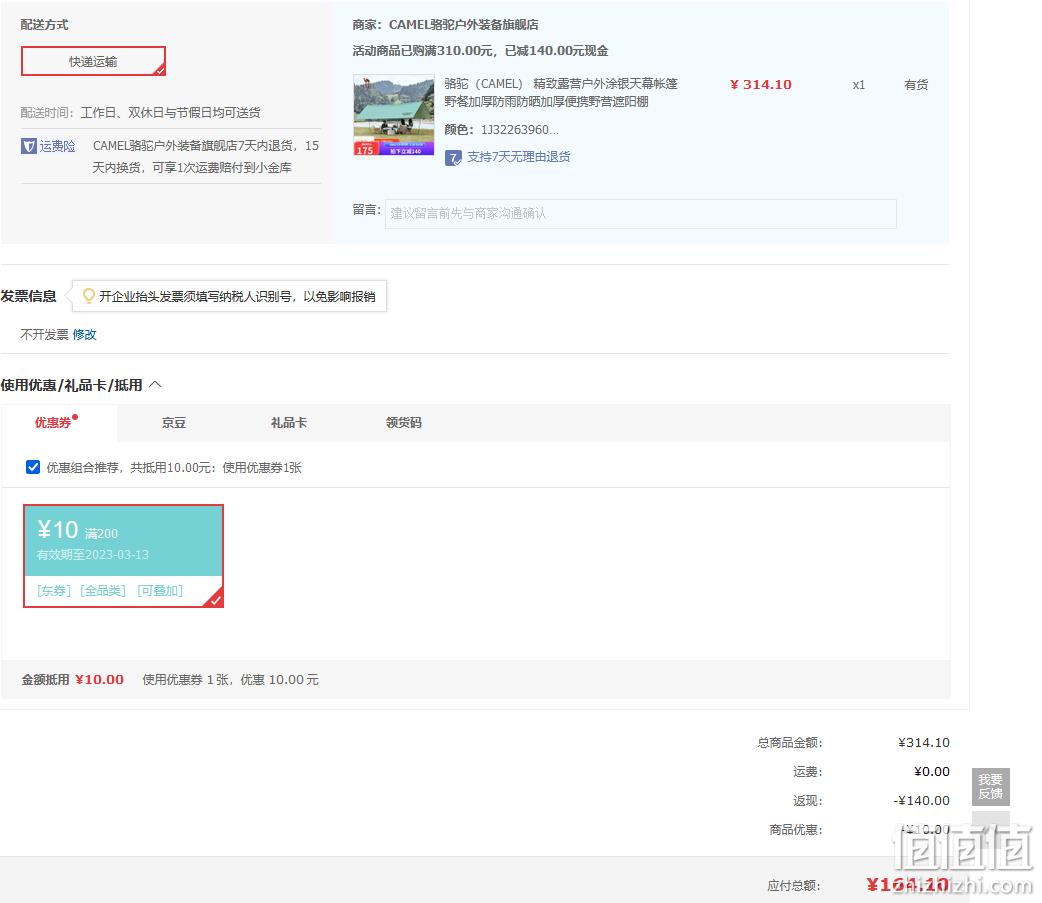Switch to the 京豆 tab
The image size is (1042, 903).
[x=174, y=423]
